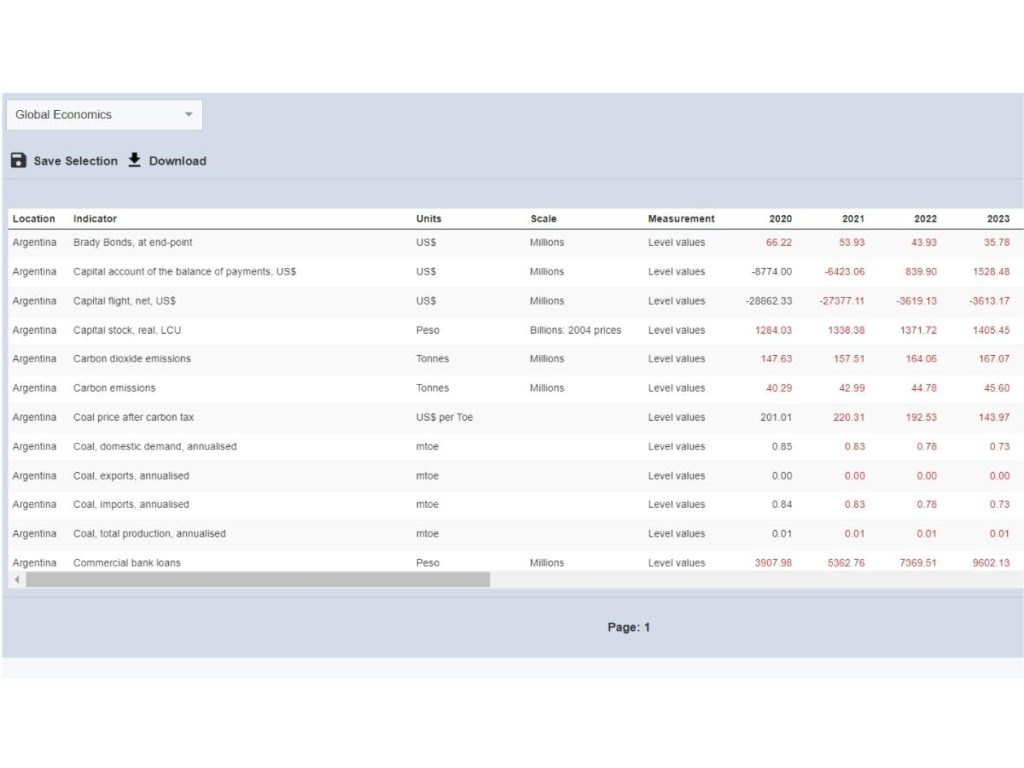
Task: Click the 2023 column header
Action: coord(998,219)
